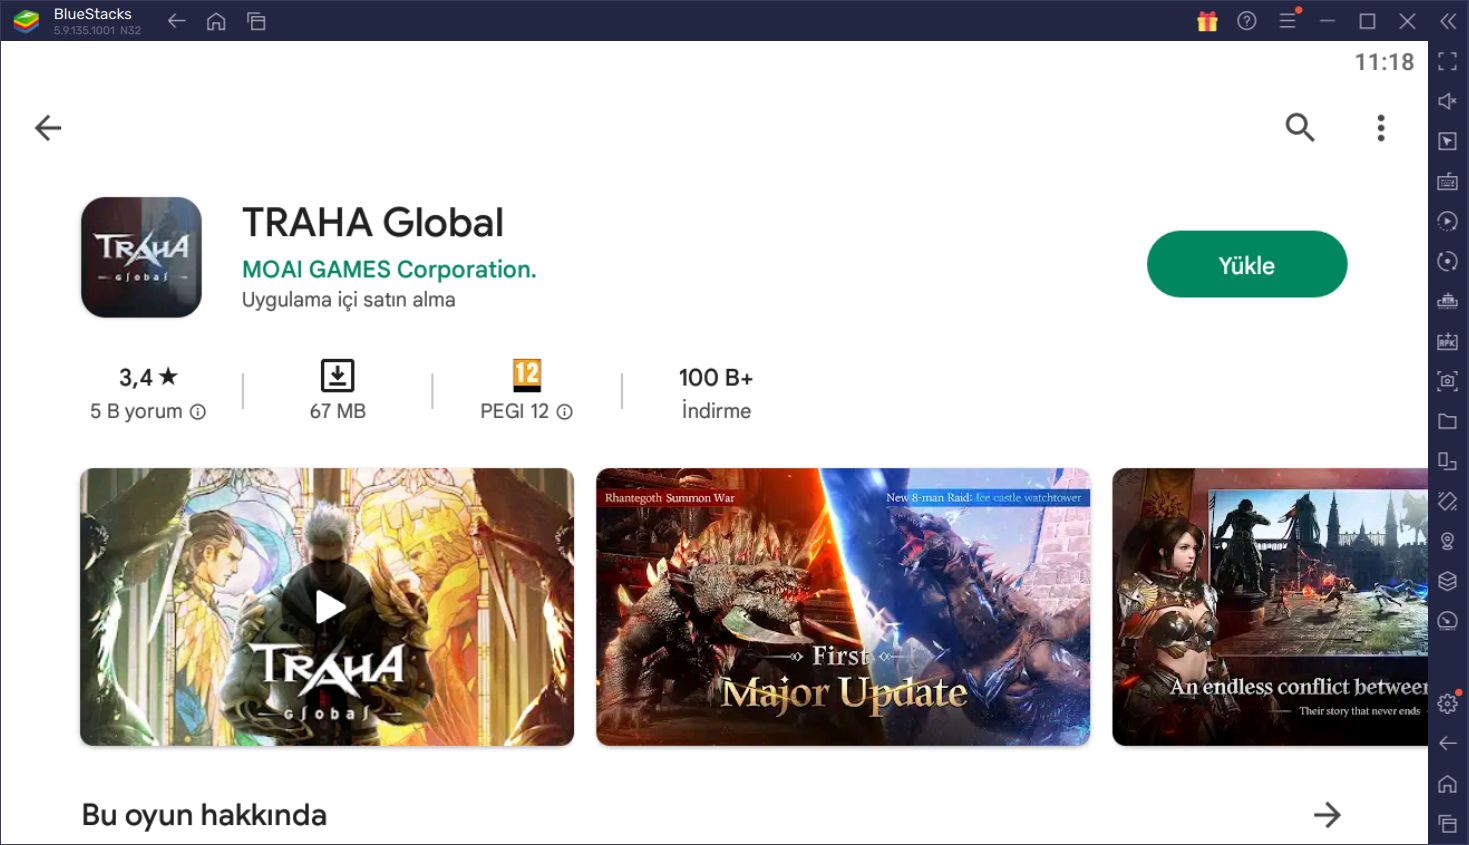Screen dimensions: 1469x845
Task: Open recent apps from the title bar
Action: coord(256,21)
